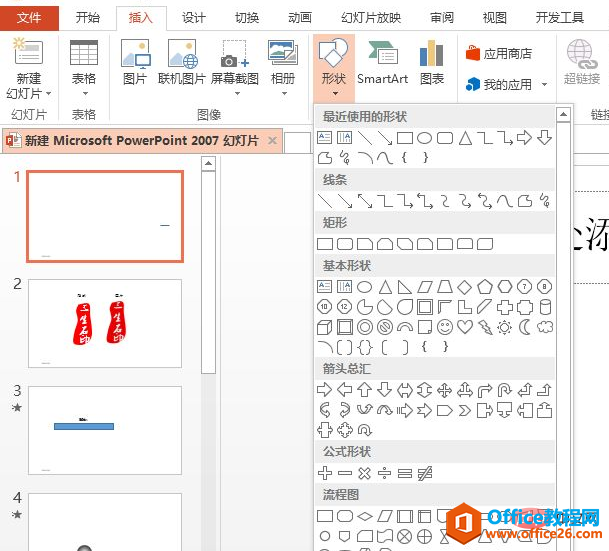This screenshot has height=551, width=609.
Task: Open the App Store (应用商店) button
Action: 499,53
